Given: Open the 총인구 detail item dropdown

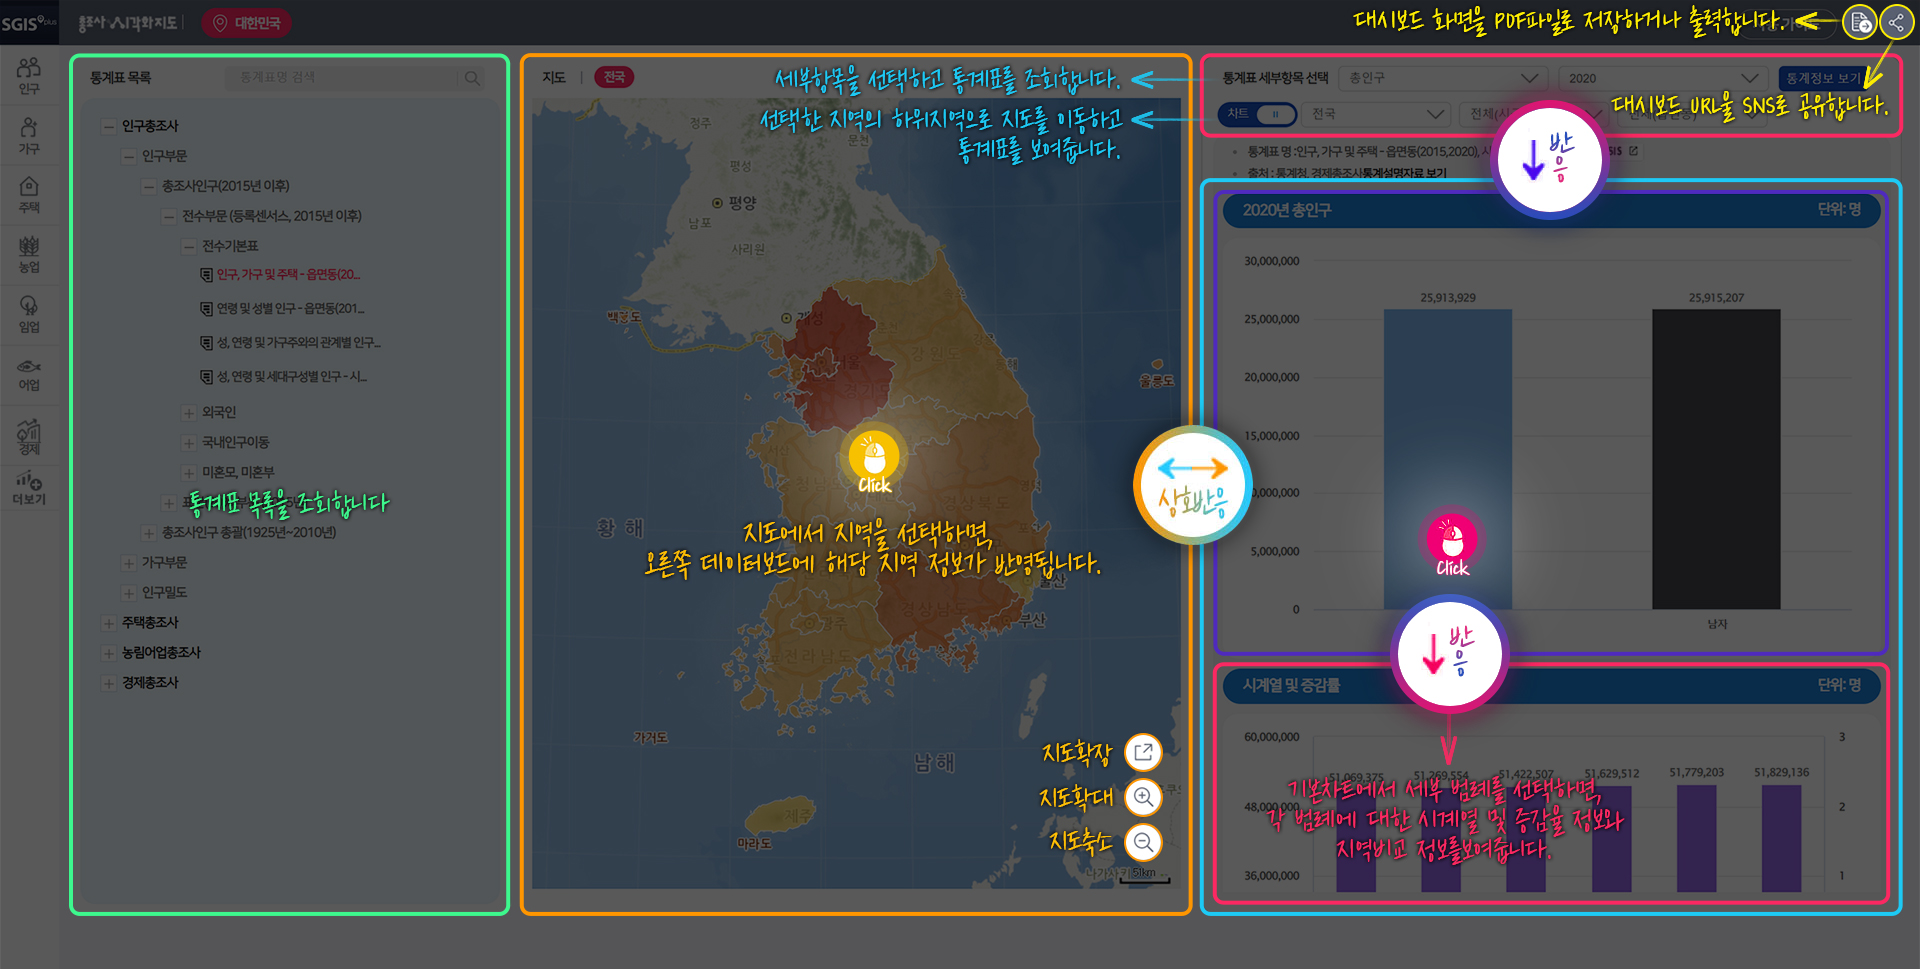Looking at the screenshot, I should coord(1443,78).
